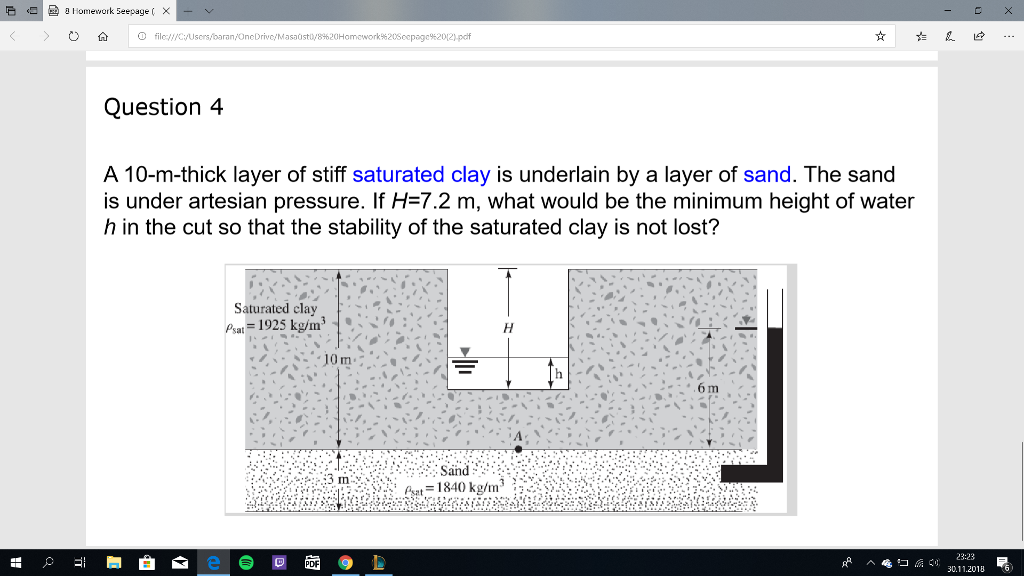
Task: Open the PDF reader app on the taskbar
Action: point(311,563)
